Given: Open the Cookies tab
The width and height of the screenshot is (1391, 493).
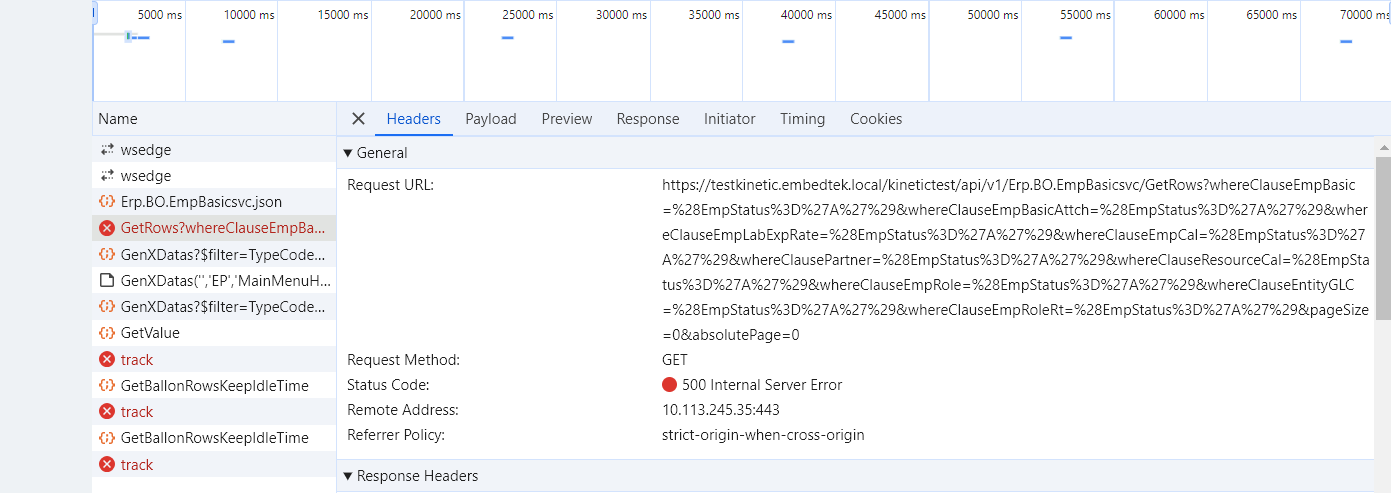Looking at the screenshot, I should click(876, 119).
